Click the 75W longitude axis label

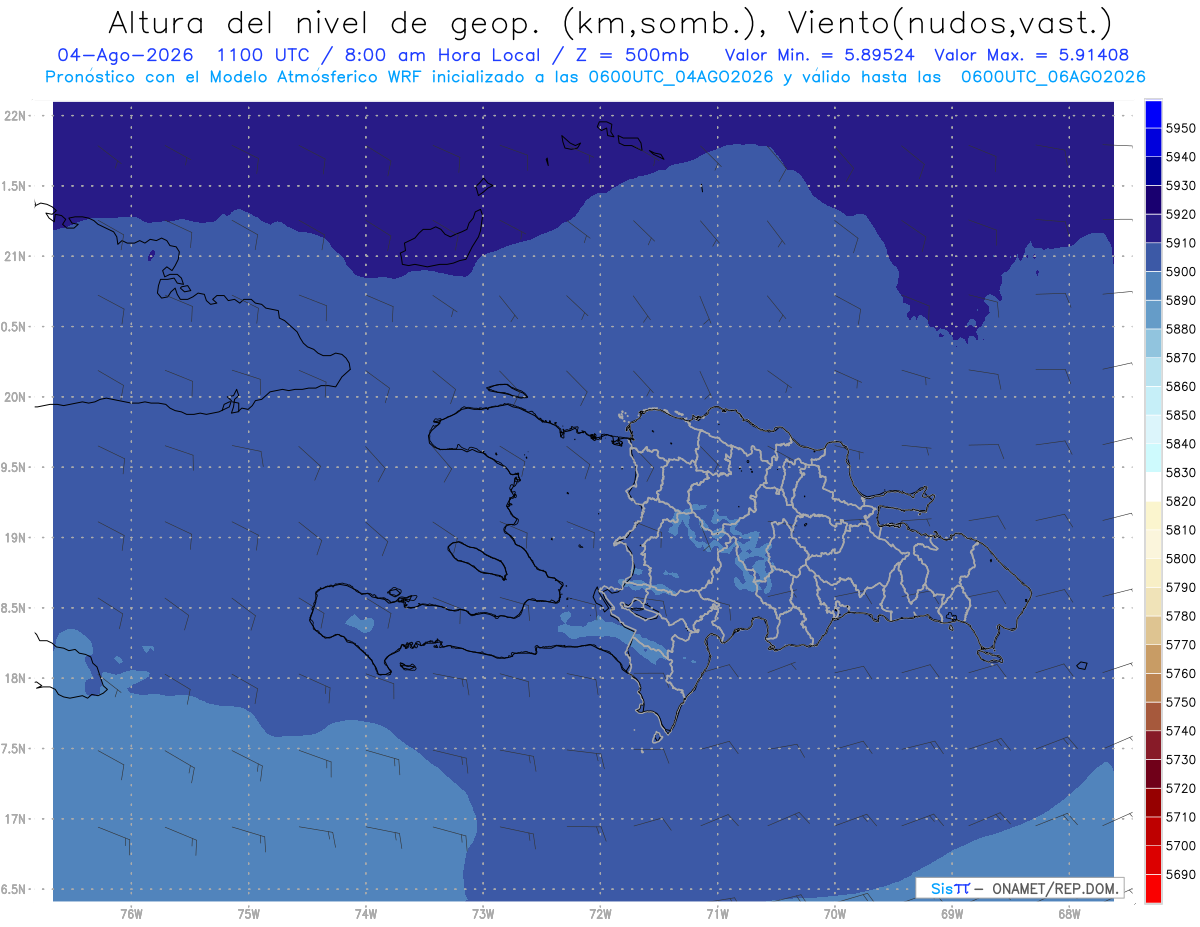tap(249, 913)
